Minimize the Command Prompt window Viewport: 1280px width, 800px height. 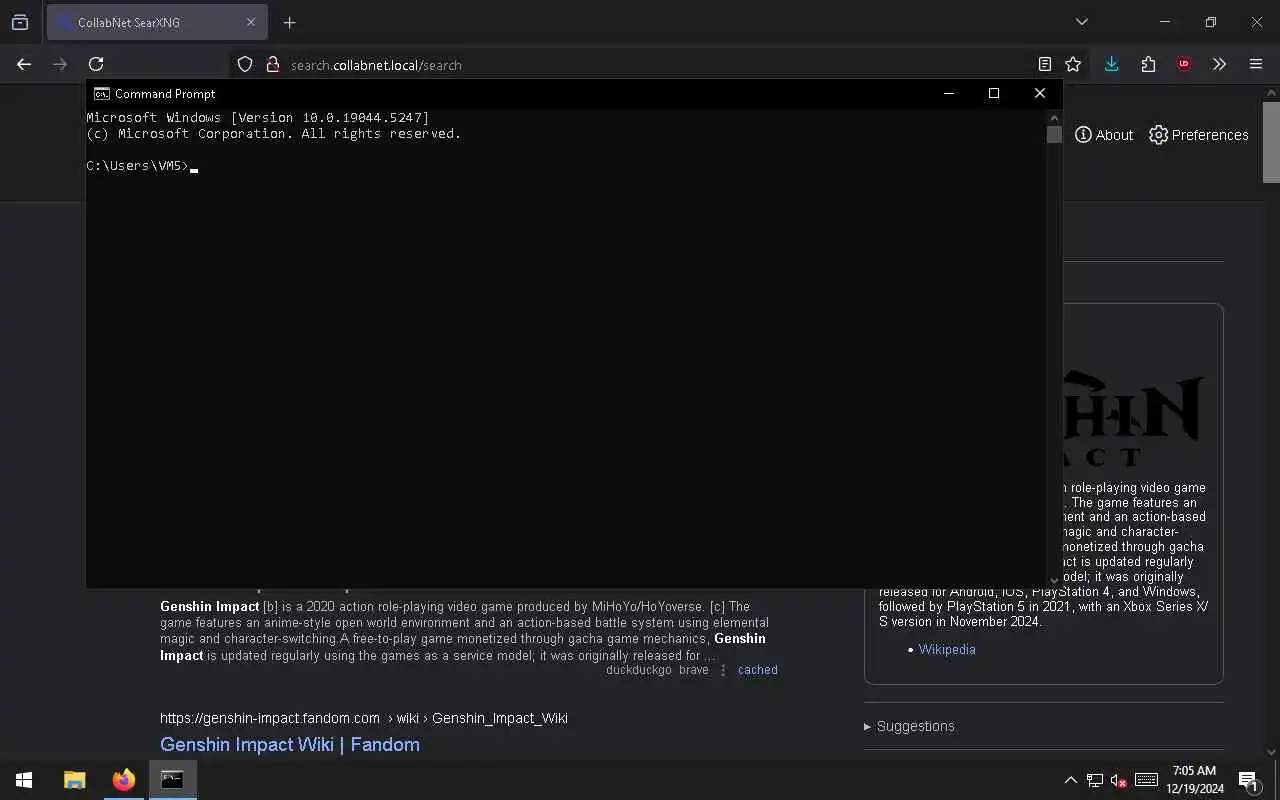[948, 93]
